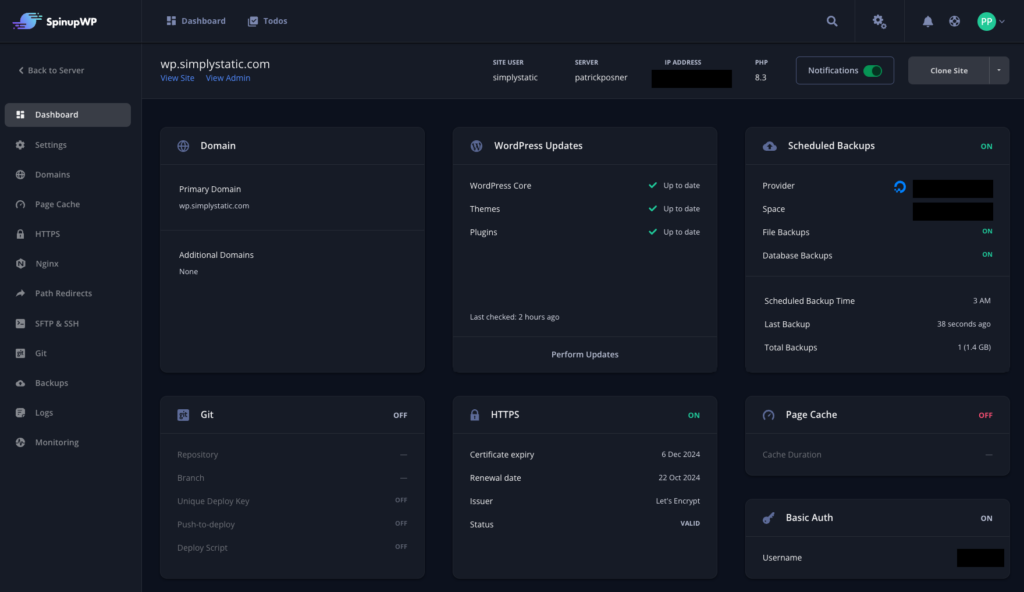
Task: Click the sidebar Logs document icon
Action: [x=20, y=412]
